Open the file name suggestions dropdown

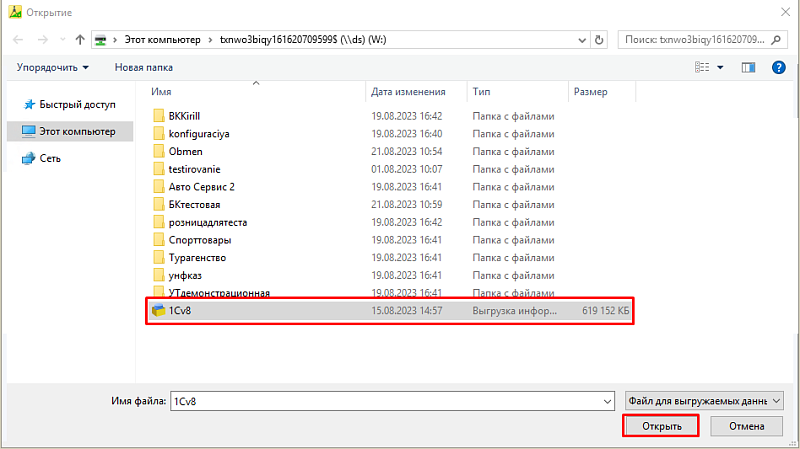607,400
